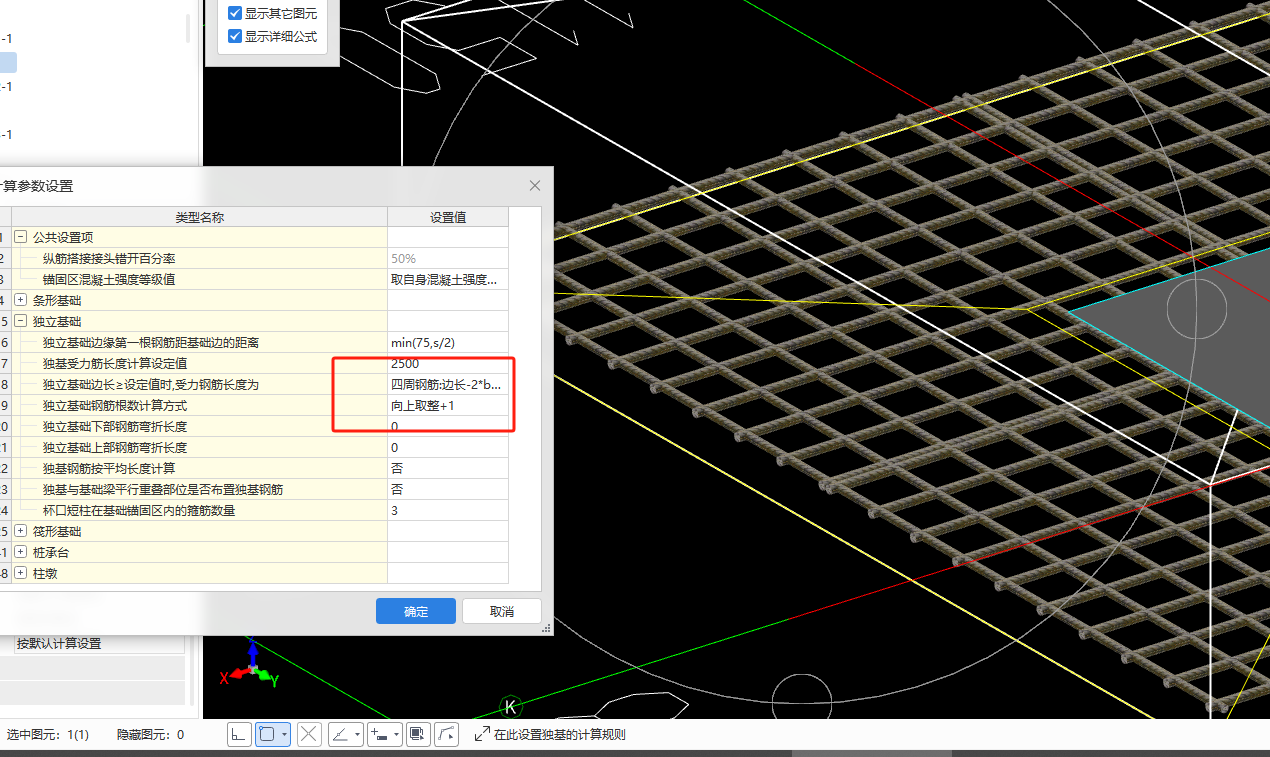Click the dialog resize grip near 取消
The image size is (1270, 757).
[x=546, y=628]
